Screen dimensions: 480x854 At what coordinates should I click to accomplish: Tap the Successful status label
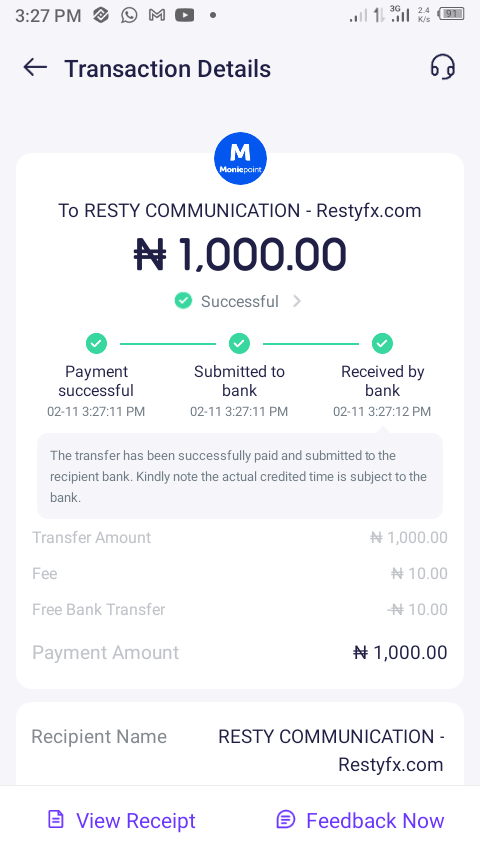pyautogui.click(x=240, y=301)
